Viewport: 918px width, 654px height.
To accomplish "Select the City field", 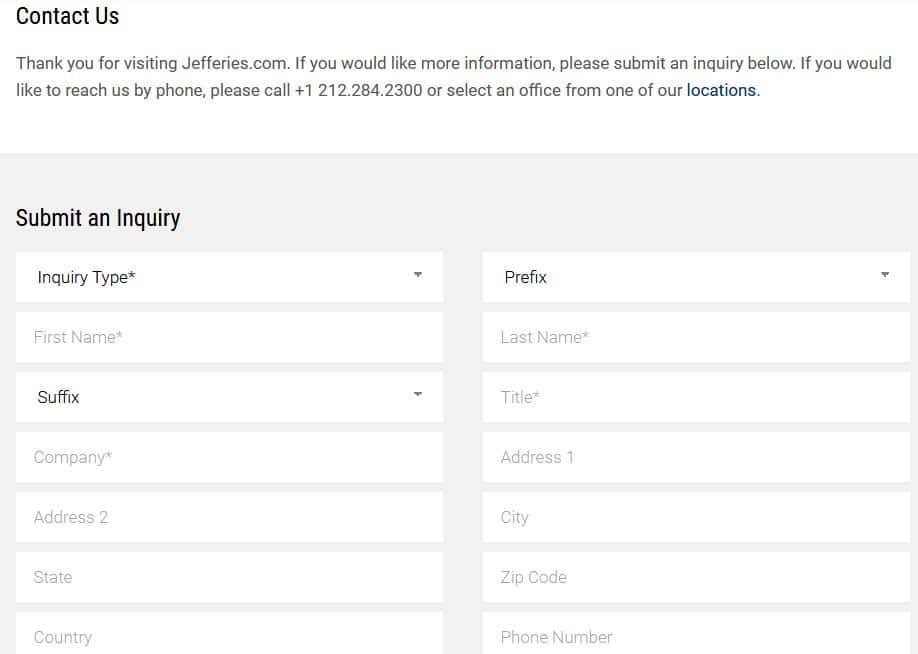I will 695,517.
